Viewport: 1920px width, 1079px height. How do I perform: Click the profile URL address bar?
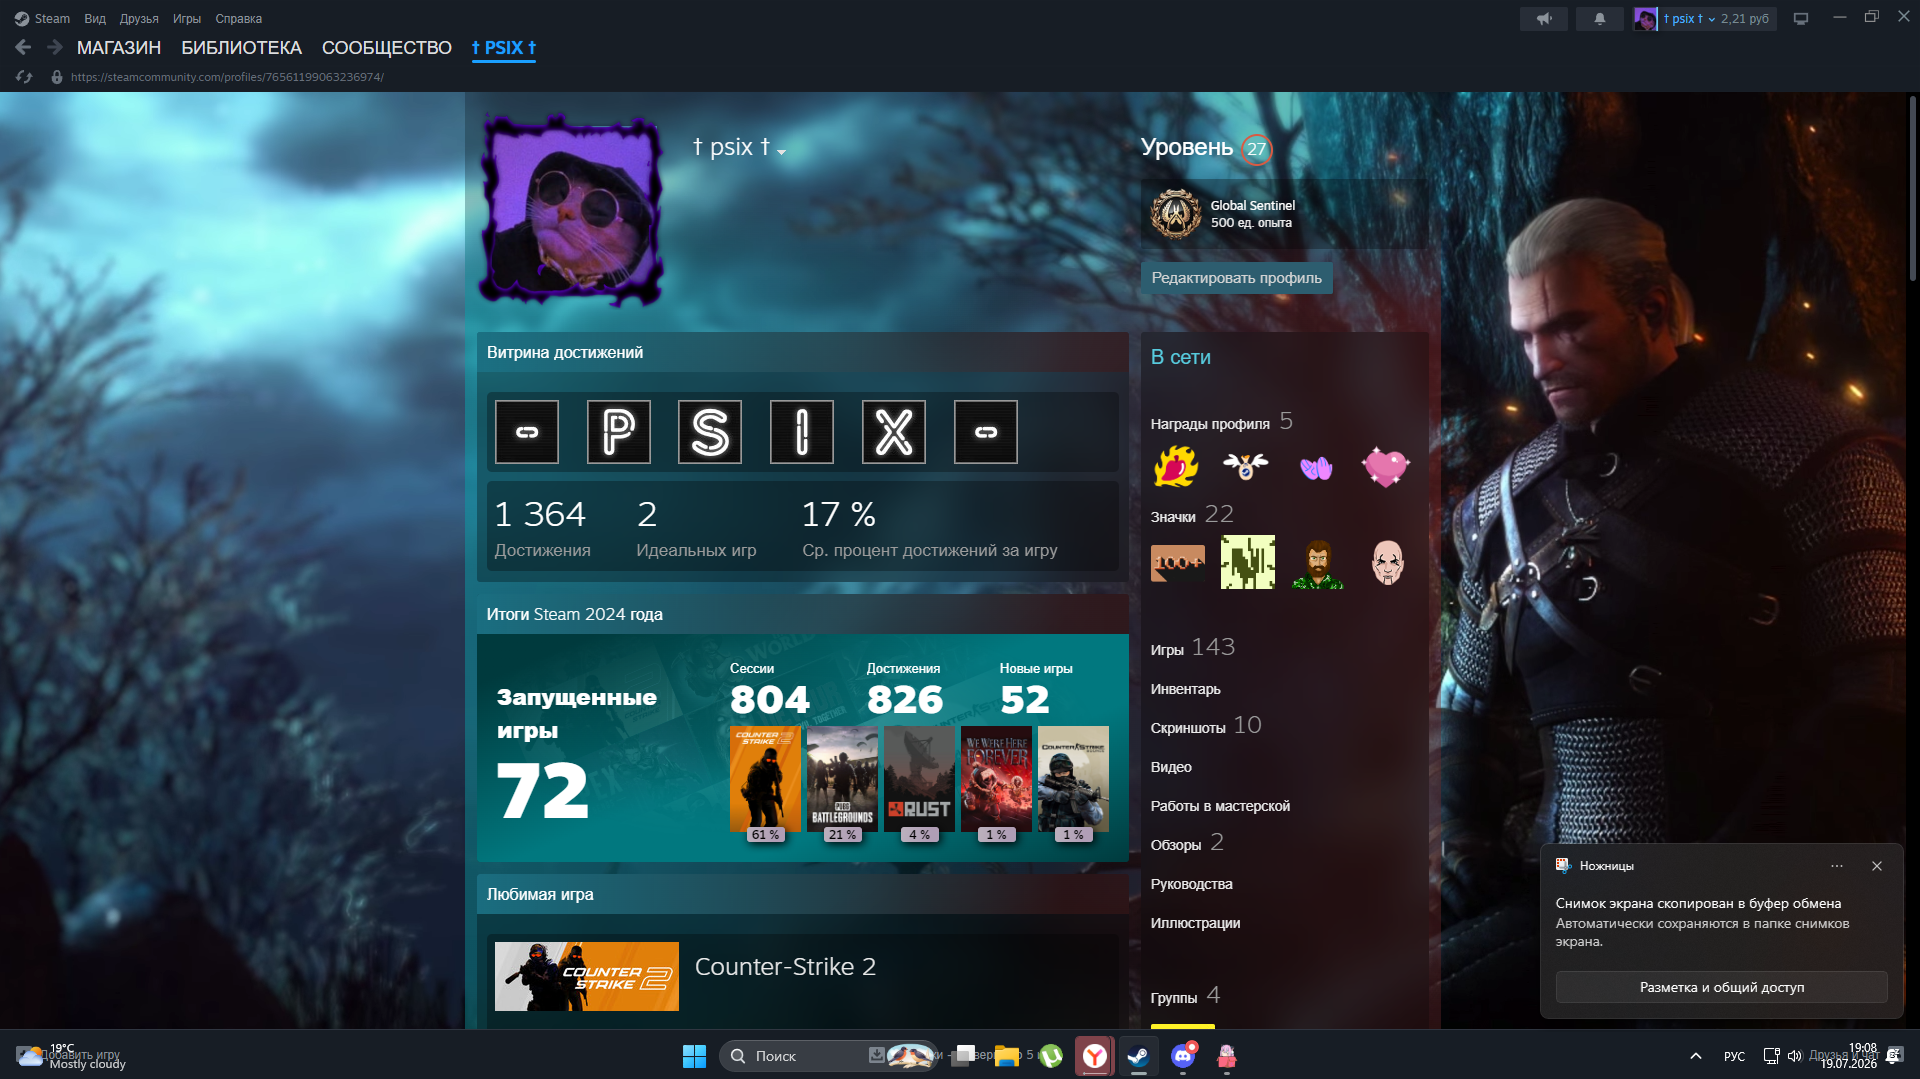(227, 77)
